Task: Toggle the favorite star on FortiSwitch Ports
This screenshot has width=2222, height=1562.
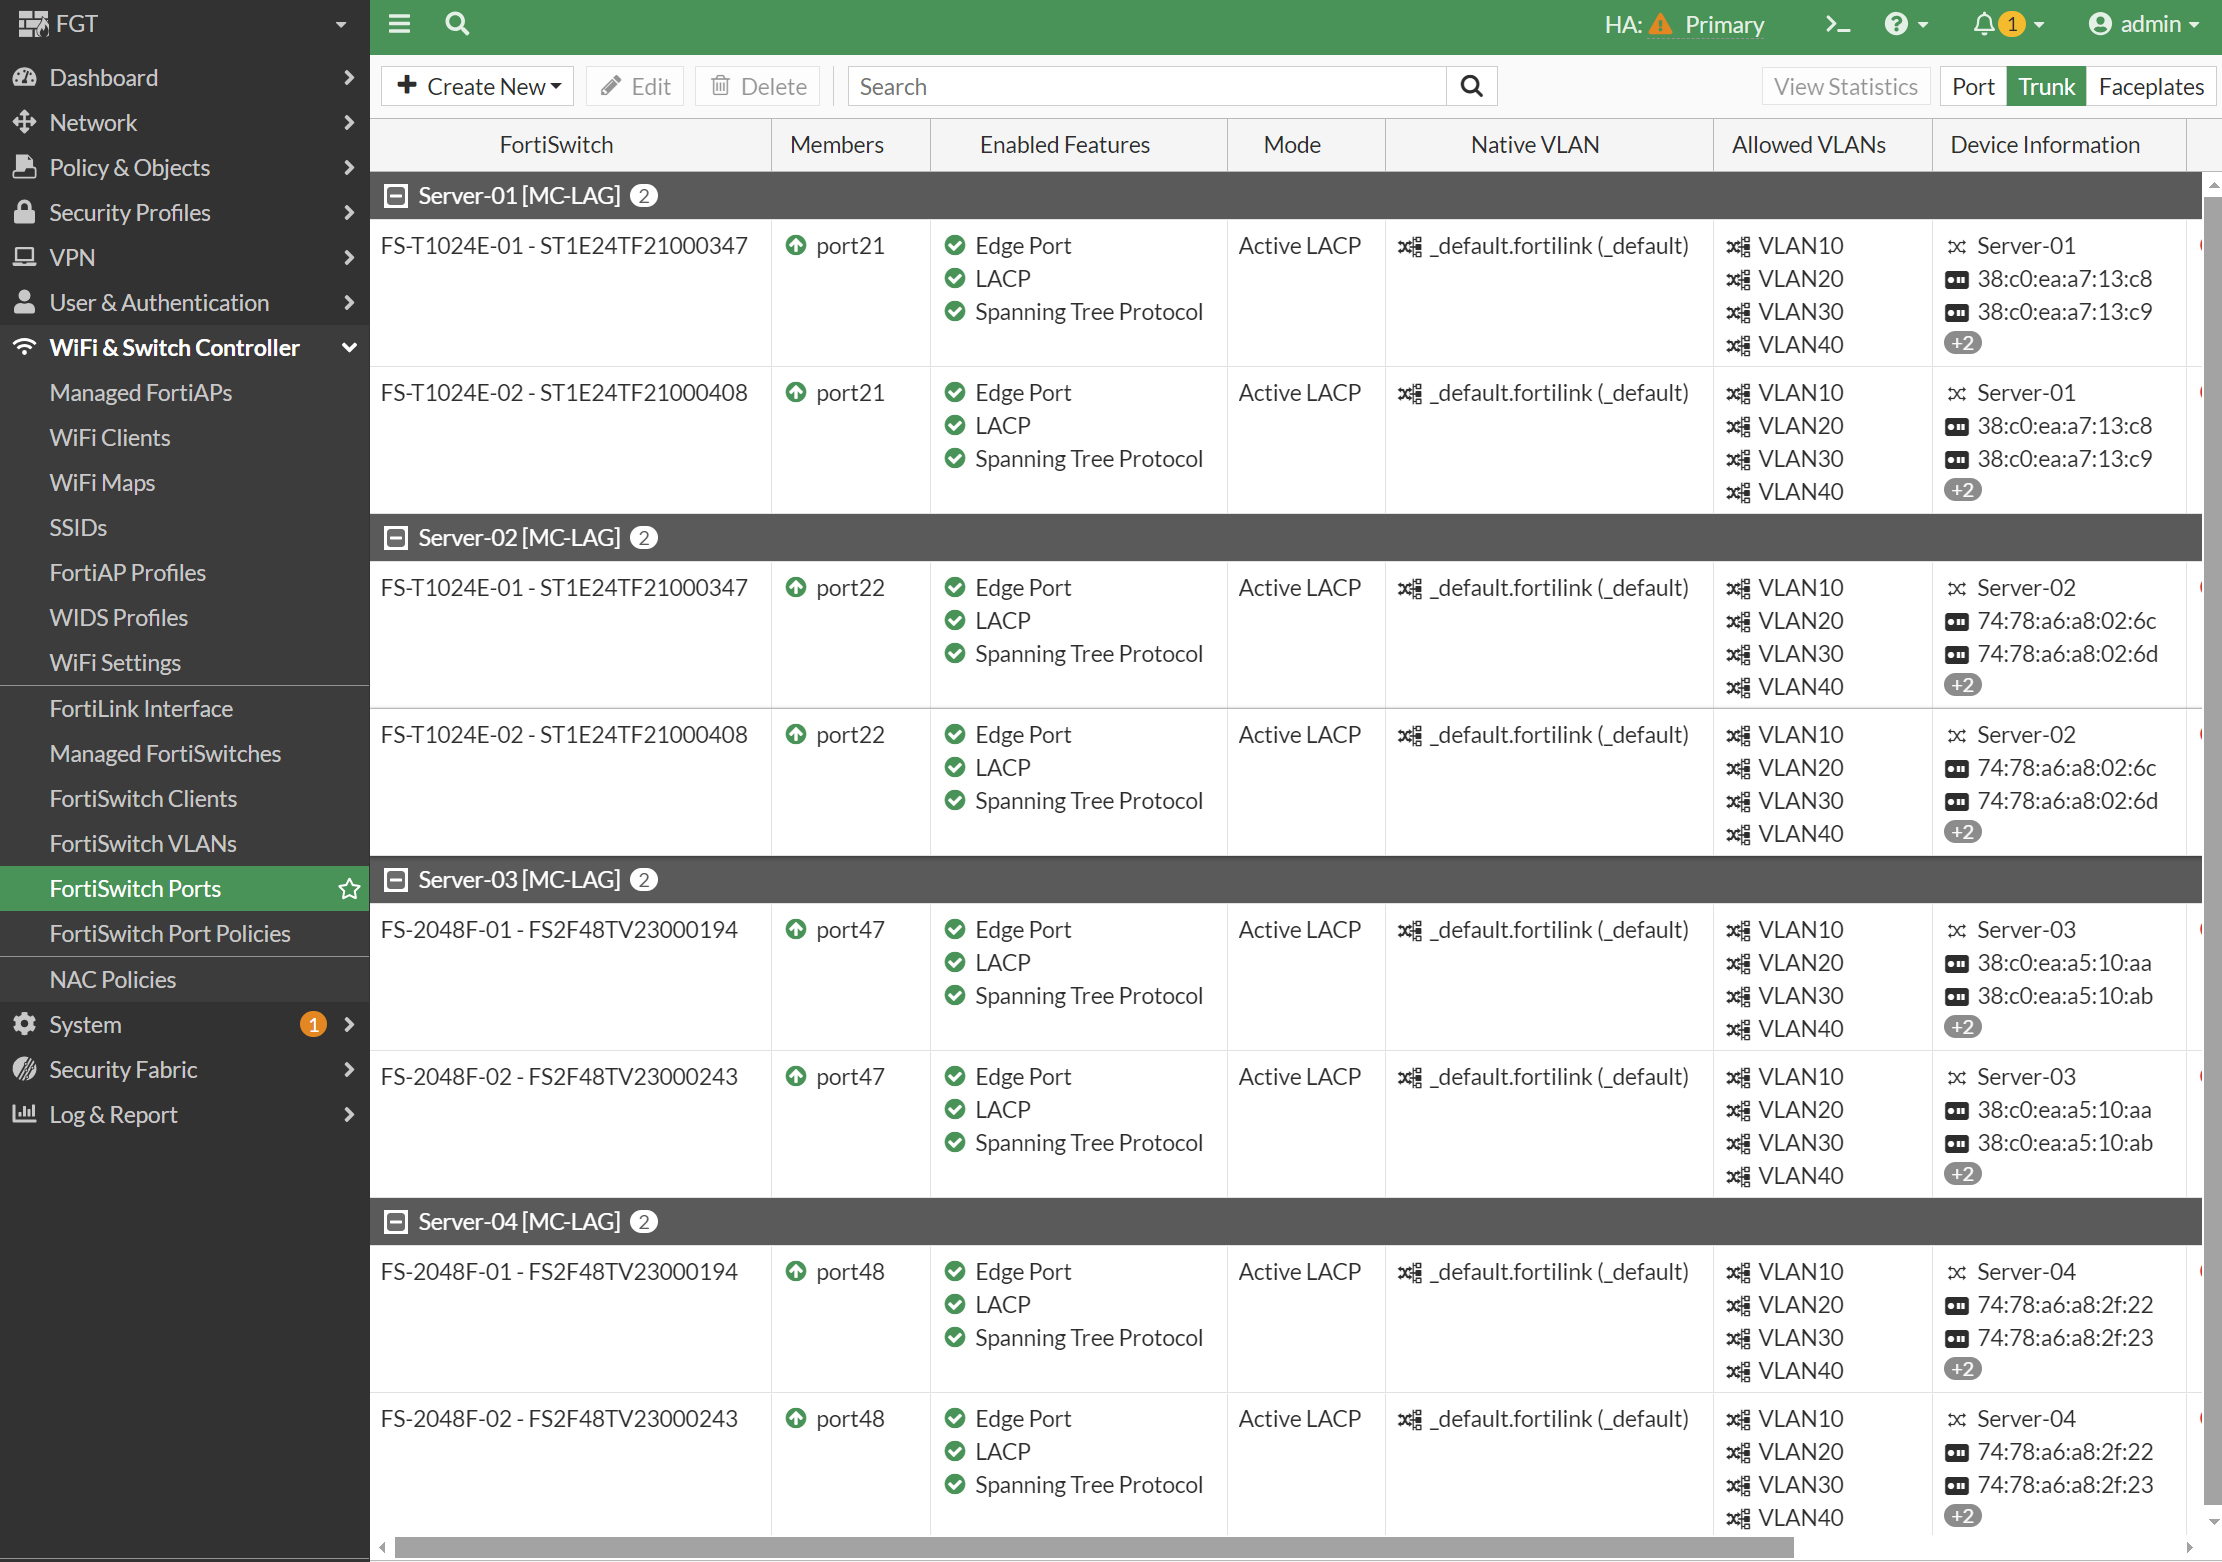Action: [348, 888]
